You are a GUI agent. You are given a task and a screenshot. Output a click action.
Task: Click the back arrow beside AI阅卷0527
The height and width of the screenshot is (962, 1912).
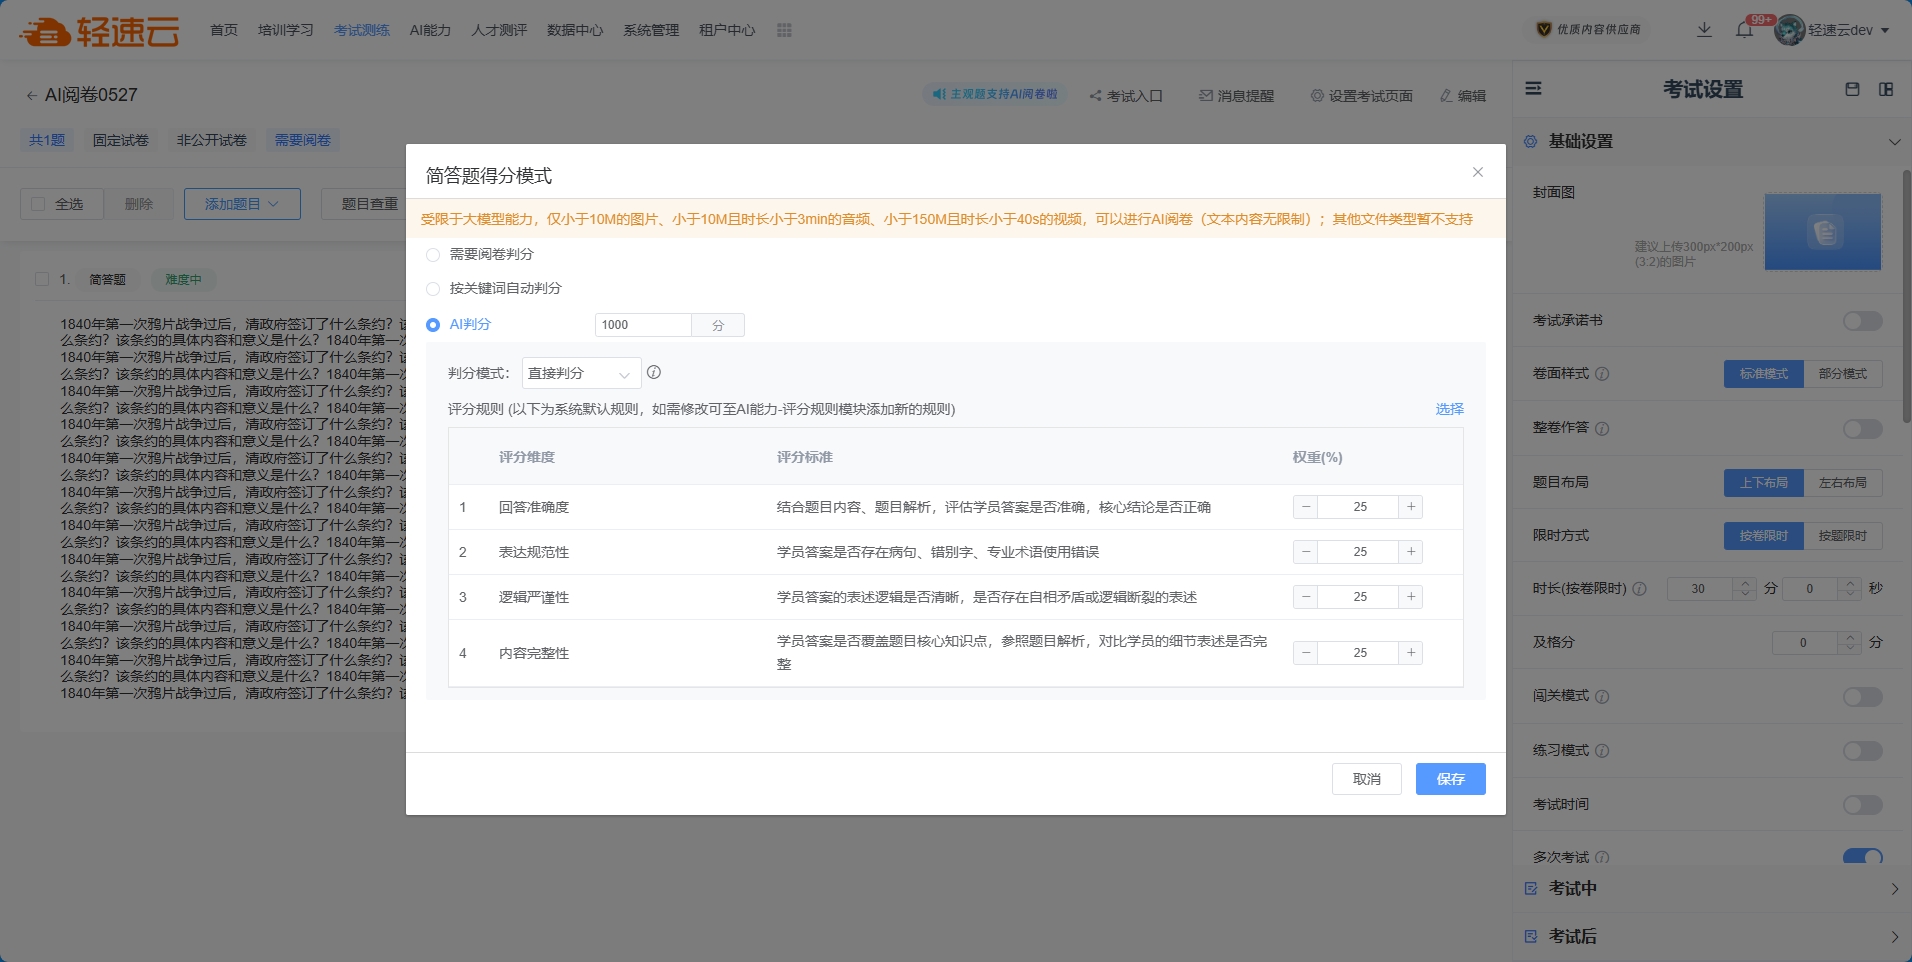coord(31,96)
